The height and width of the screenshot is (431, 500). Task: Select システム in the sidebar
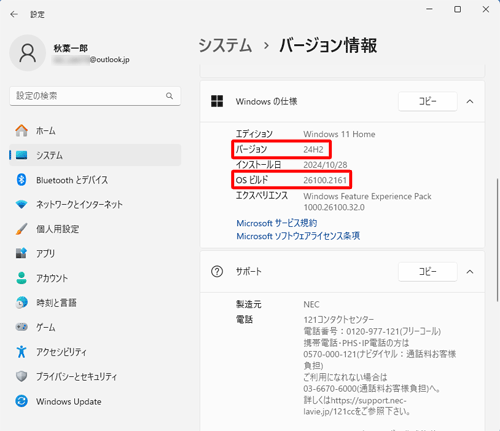pyautogui.click(x=95, y=155)
